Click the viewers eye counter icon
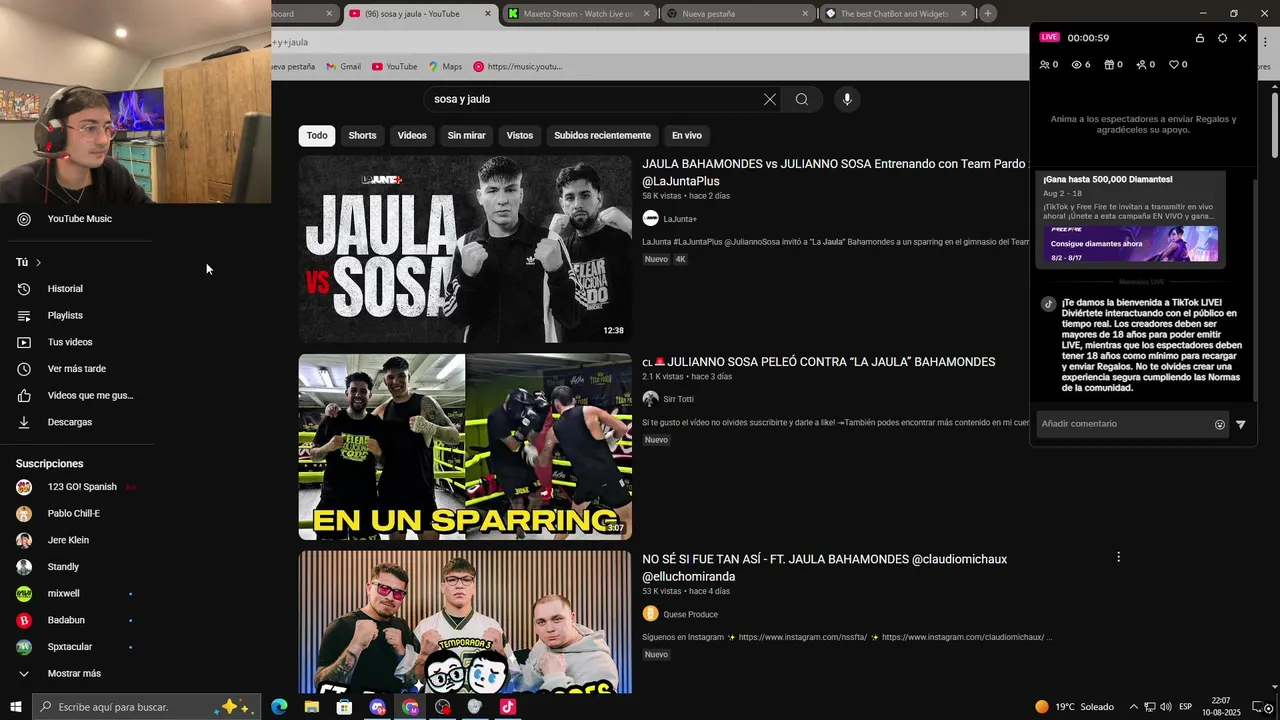This screenshot has height=720, width=1280. (1077, 65)
